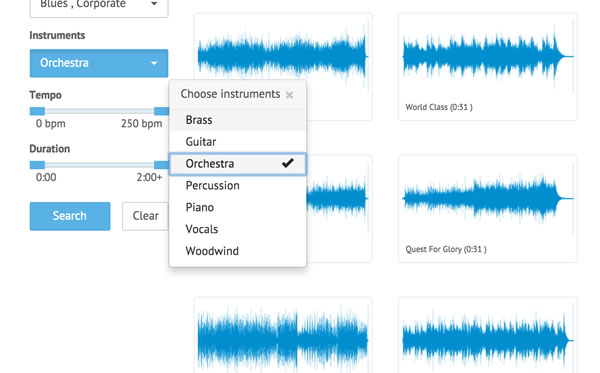Click the World Class (0:31) title

[439, 108]
